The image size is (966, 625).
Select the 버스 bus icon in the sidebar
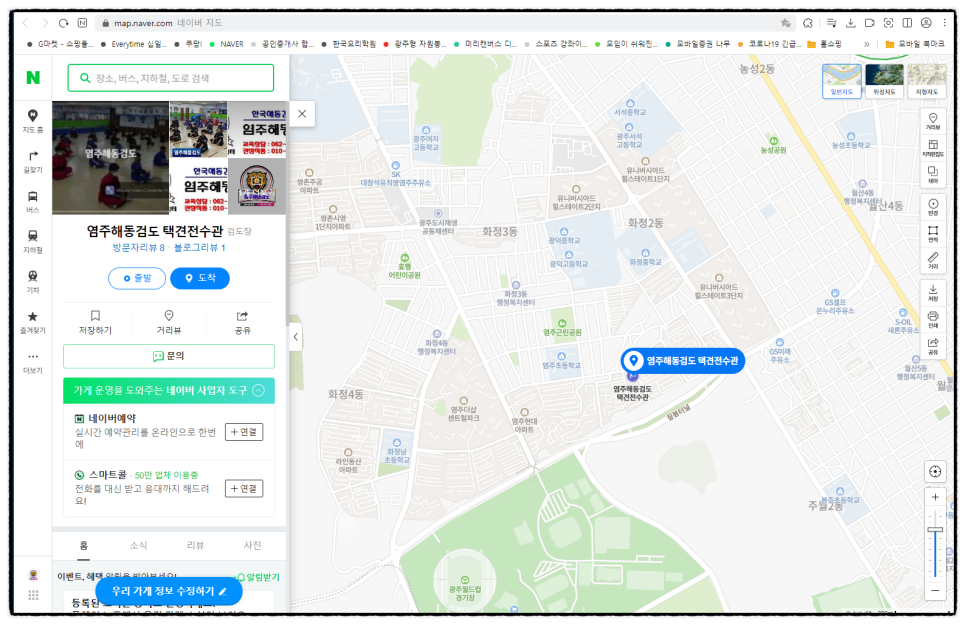pos(33,202)
